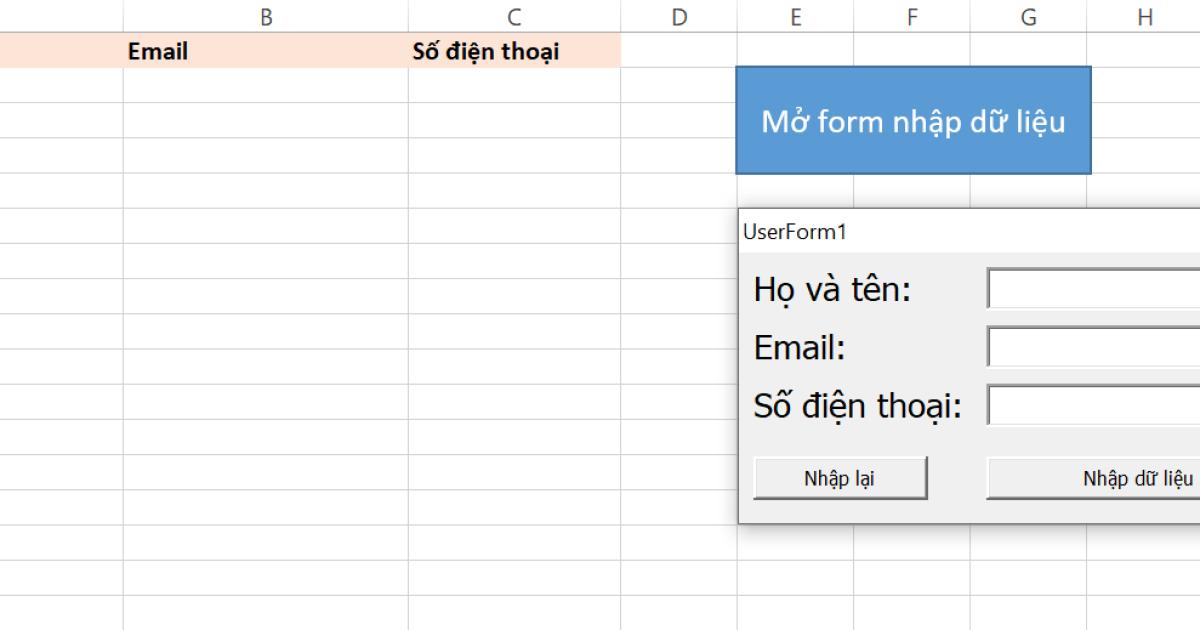Select column E header
The height and width of the screenshot is (630, 1200).
[796, 16]
